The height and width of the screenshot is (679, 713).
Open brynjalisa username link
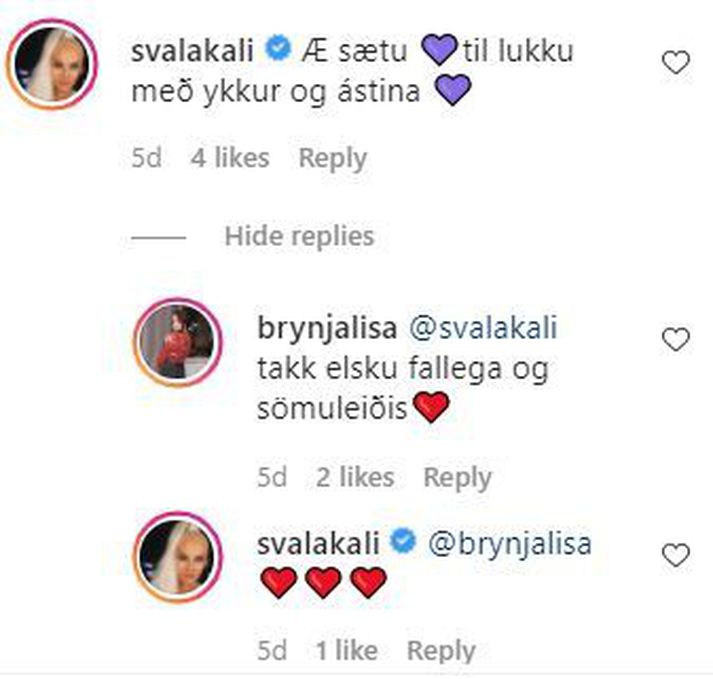(x=327, y=328)
